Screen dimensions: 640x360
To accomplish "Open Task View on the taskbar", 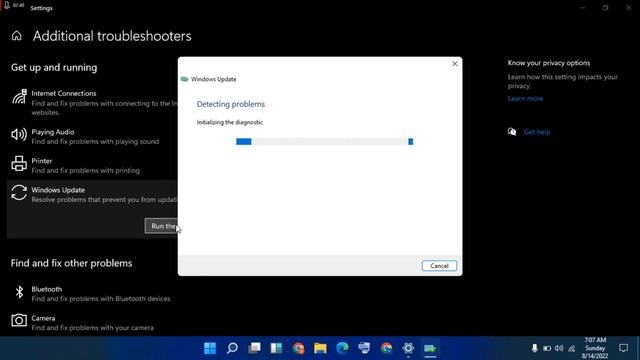I will coord(254,348).
